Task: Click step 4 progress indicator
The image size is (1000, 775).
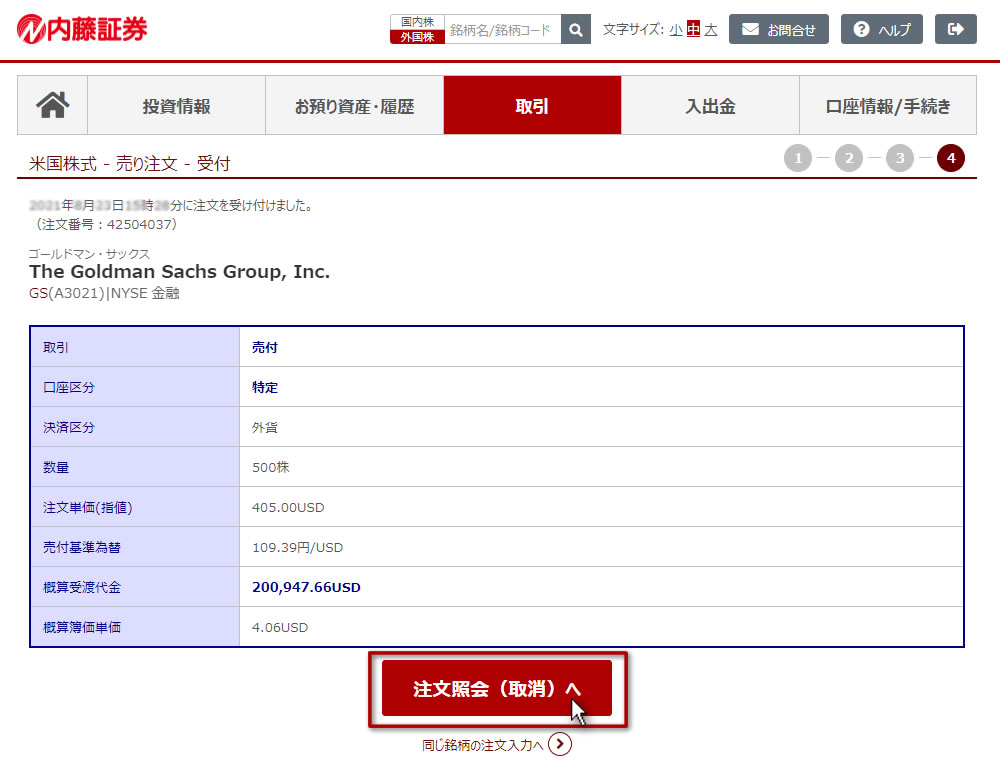Action: [951, 158]
